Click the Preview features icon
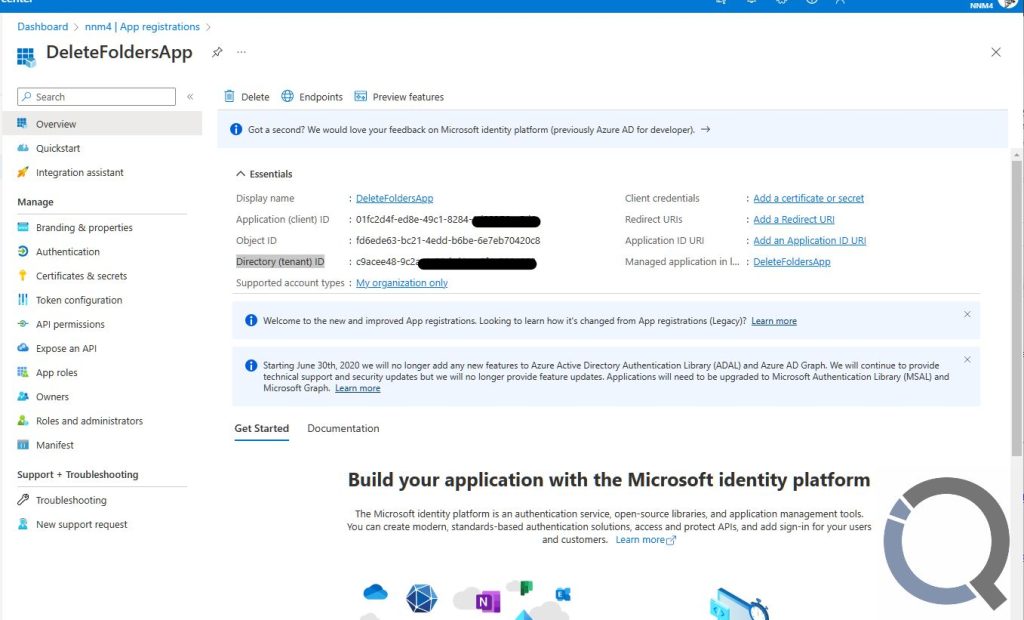Image resolution: width=1024 pixels, height=620 pixels. click(x=360, y=96)
